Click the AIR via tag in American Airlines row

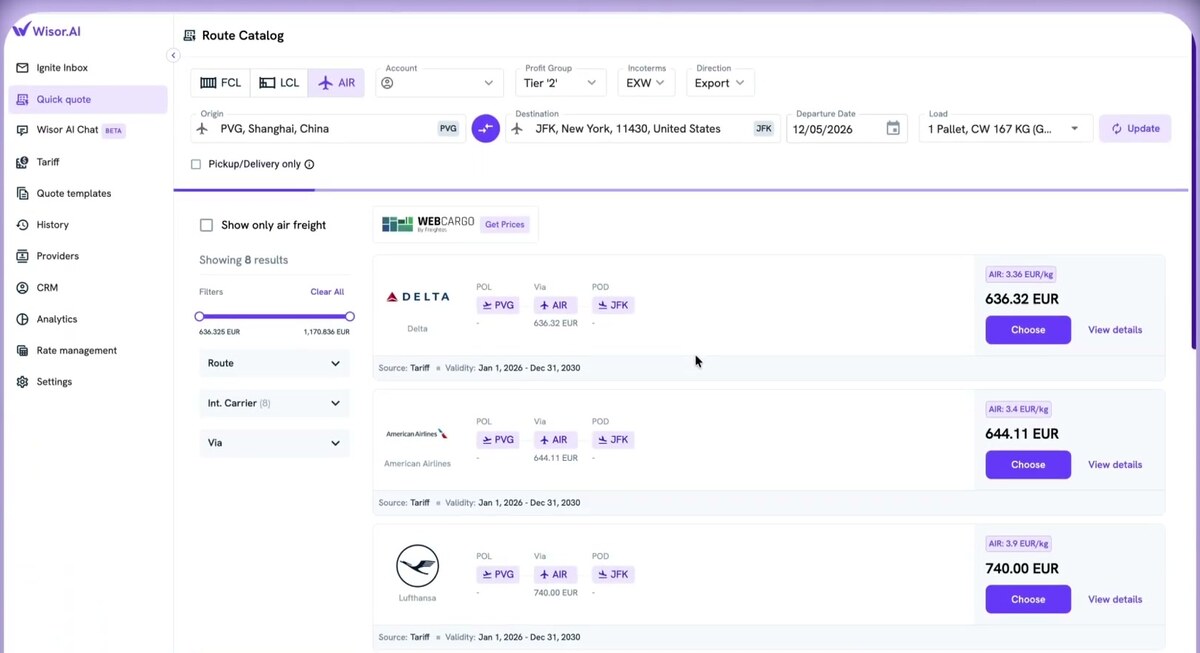pyautogui.click(x=555, y=440)
